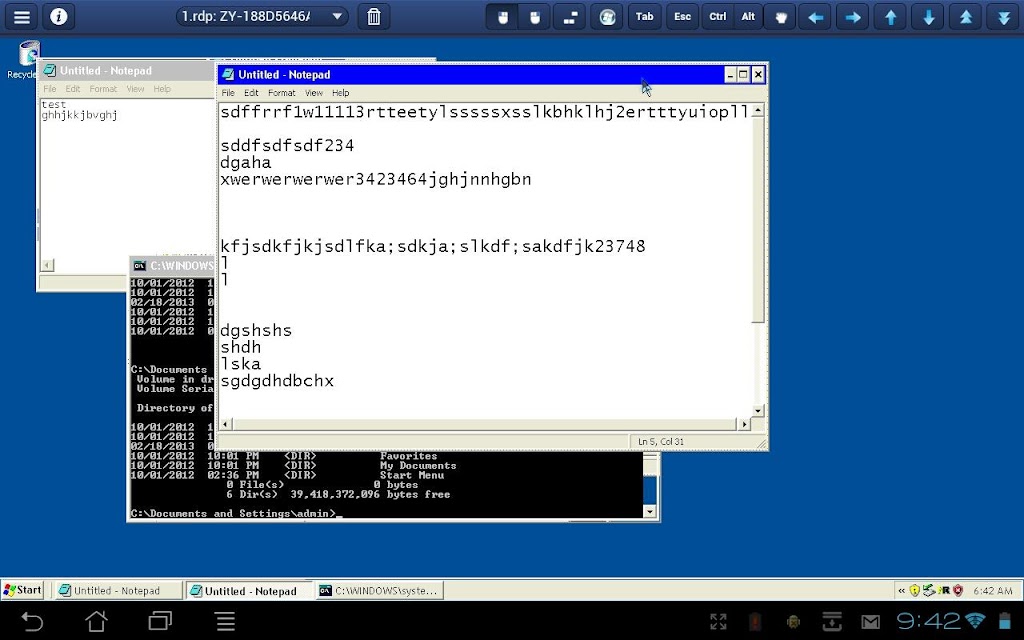Click the front Notepad title bar icon
1024x640 pixels.
point(228,74)
